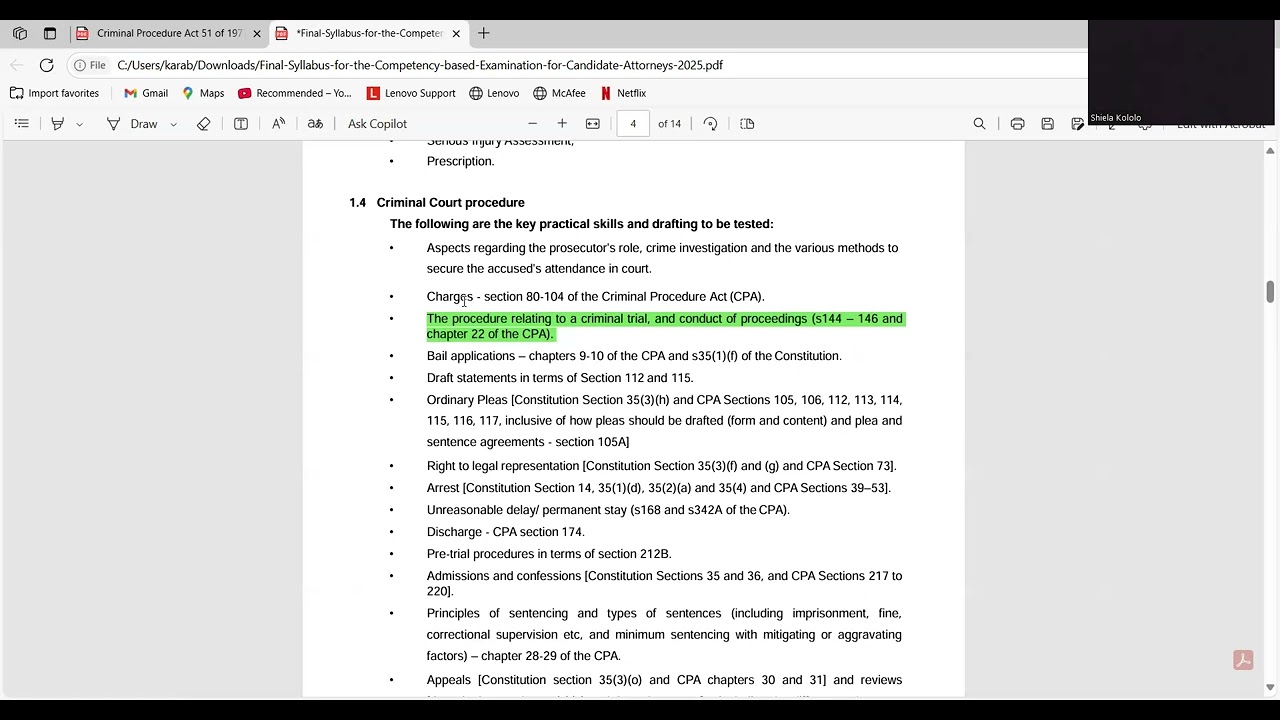Expand Draw tool options dropdown
Viewport: 1280px width, 720px height.
pyautogui.click(x=173, y=124)
